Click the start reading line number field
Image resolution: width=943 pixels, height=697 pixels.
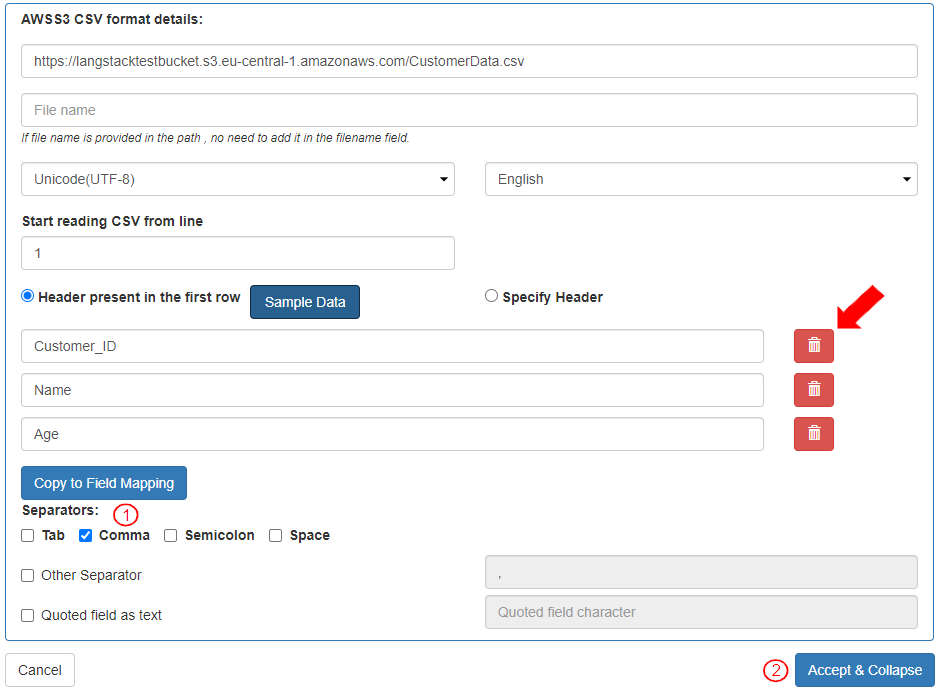point(237,253)
